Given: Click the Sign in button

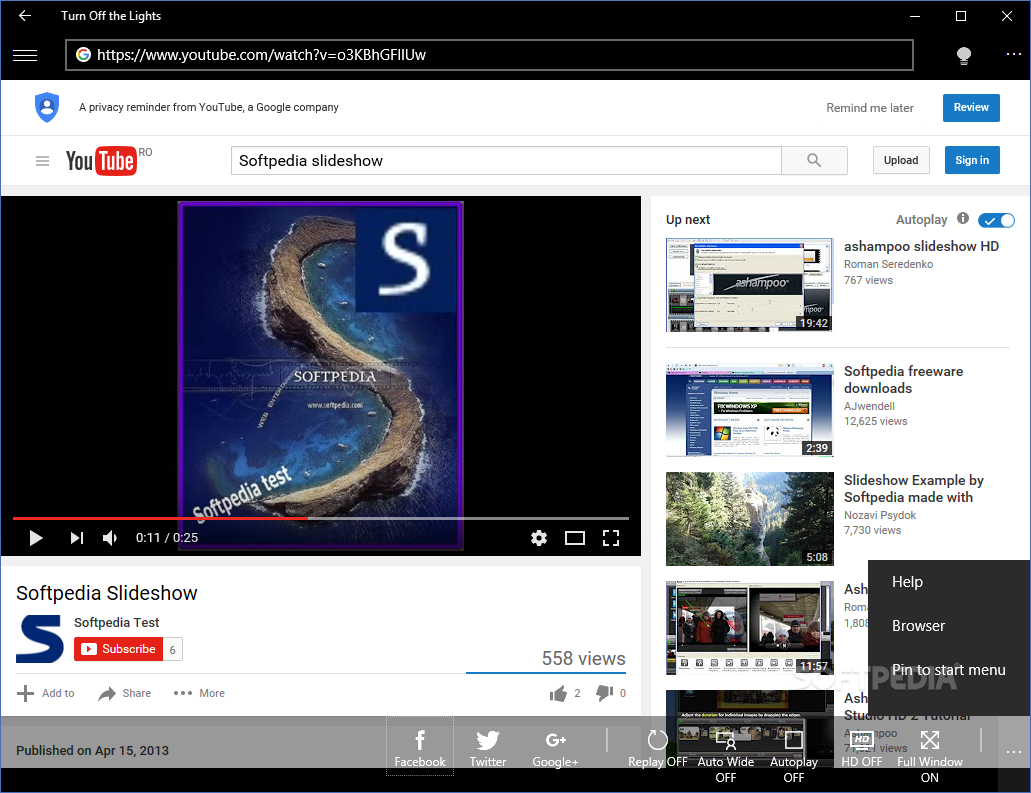Looking at the screenshot, I should [x=972, y=160].
